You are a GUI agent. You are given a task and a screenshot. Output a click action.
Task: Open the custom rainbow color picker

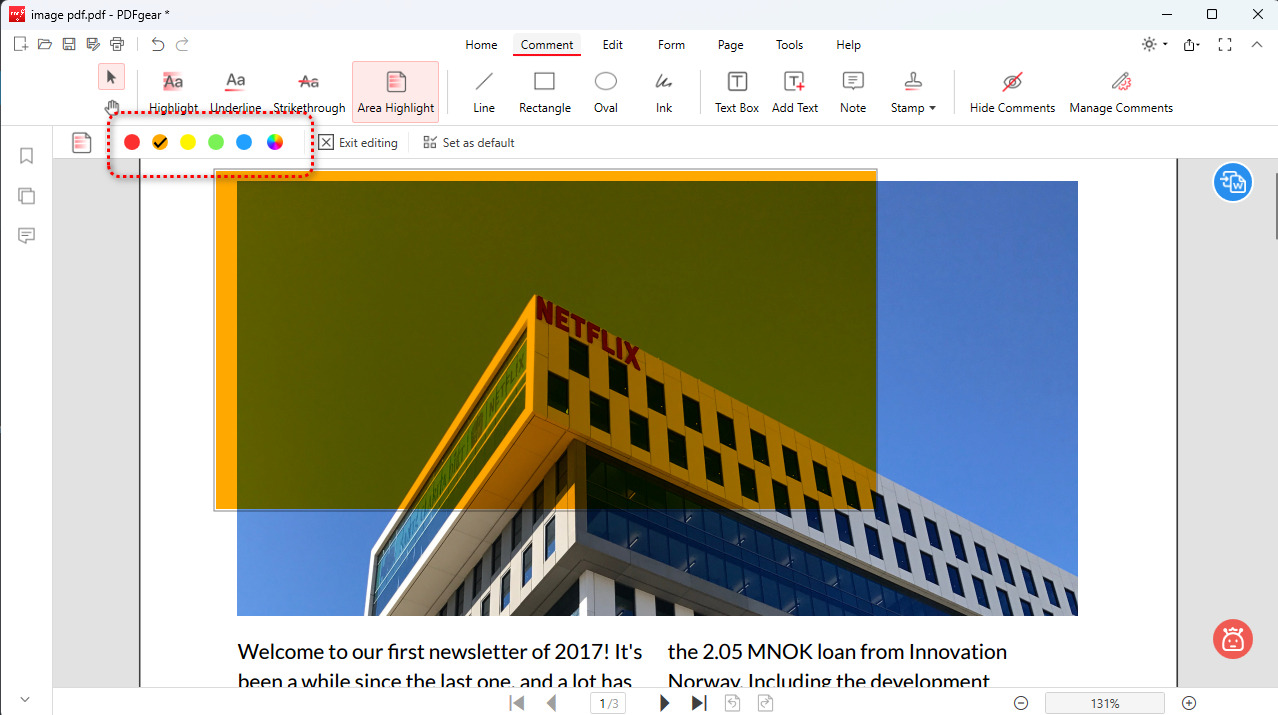pos(275,143)
